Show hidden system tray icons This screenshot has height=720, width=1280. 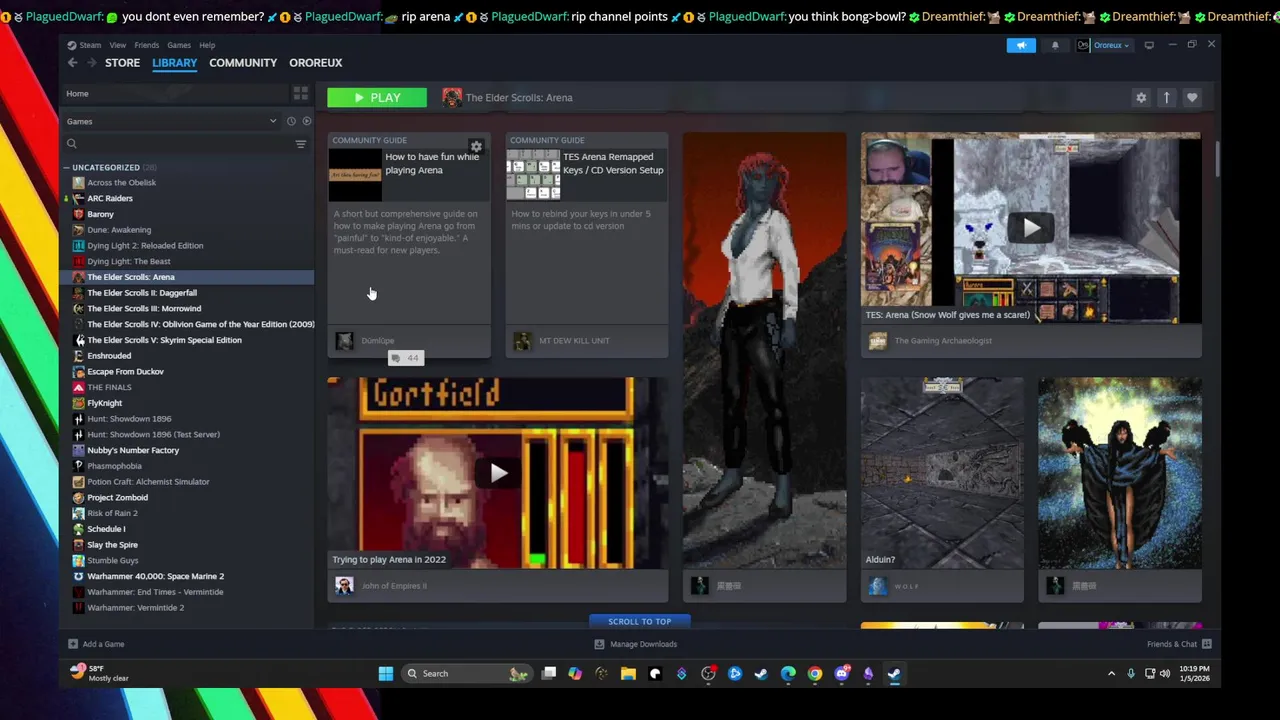1111,673
